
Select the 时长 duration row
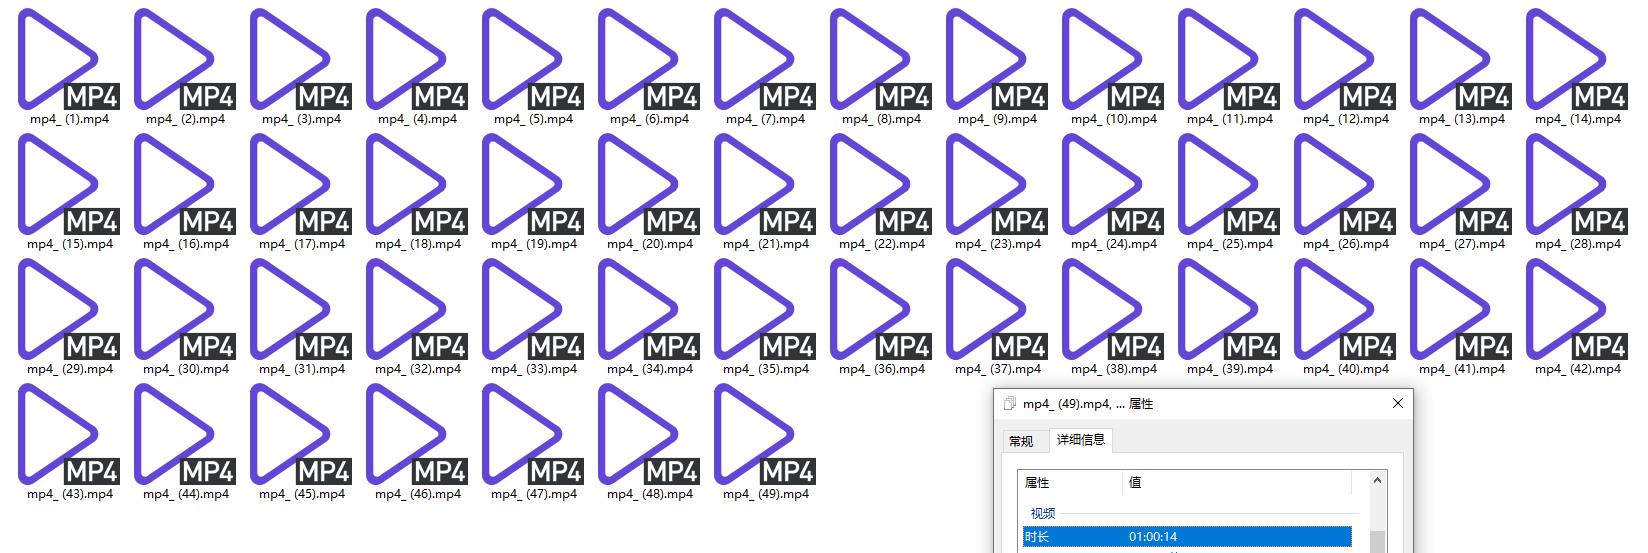coord(1186,537)
